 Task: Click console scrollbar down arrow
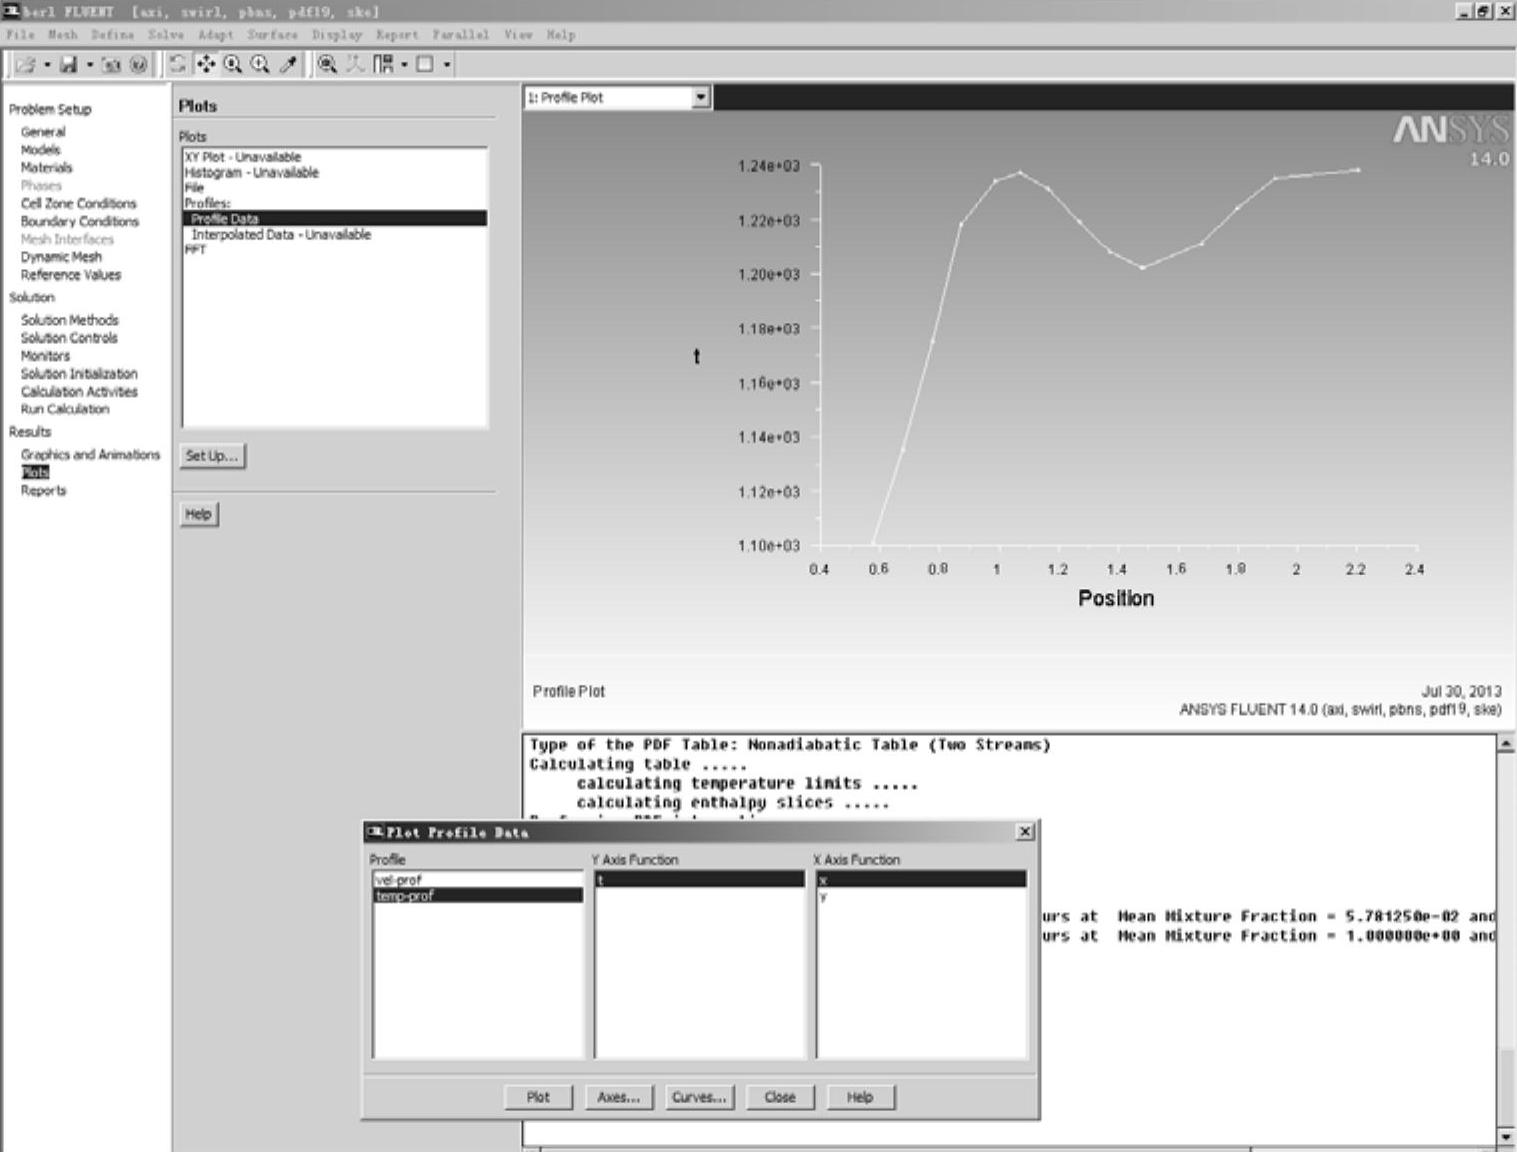[x=1506, y=1136]
